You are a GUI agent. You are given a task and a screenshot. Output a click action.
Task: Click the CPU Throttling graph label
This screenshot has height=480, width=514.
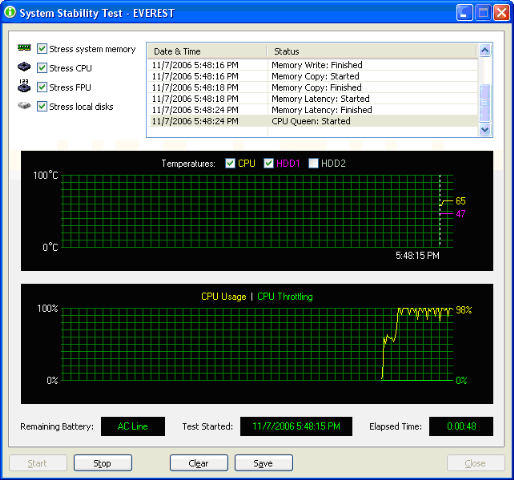click(x=285, y=297)
